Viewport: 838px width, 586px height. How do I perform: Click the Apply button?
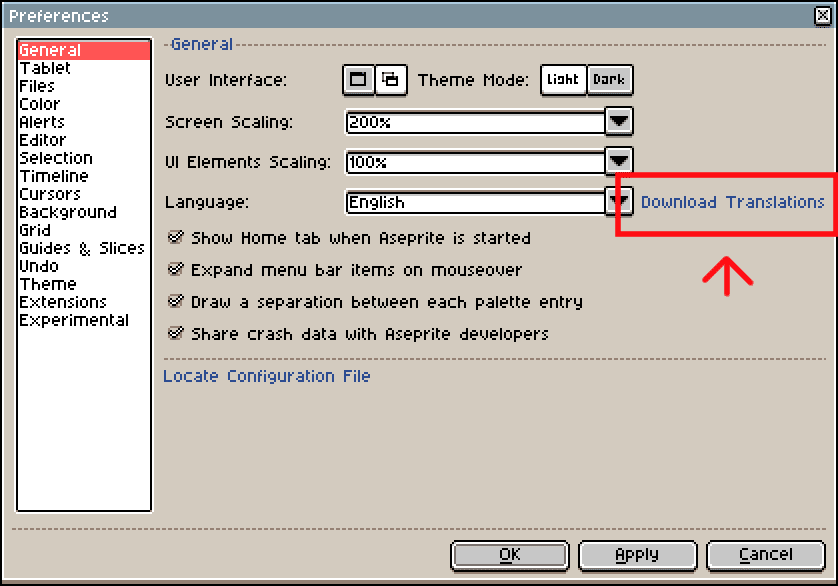point(638,556)
